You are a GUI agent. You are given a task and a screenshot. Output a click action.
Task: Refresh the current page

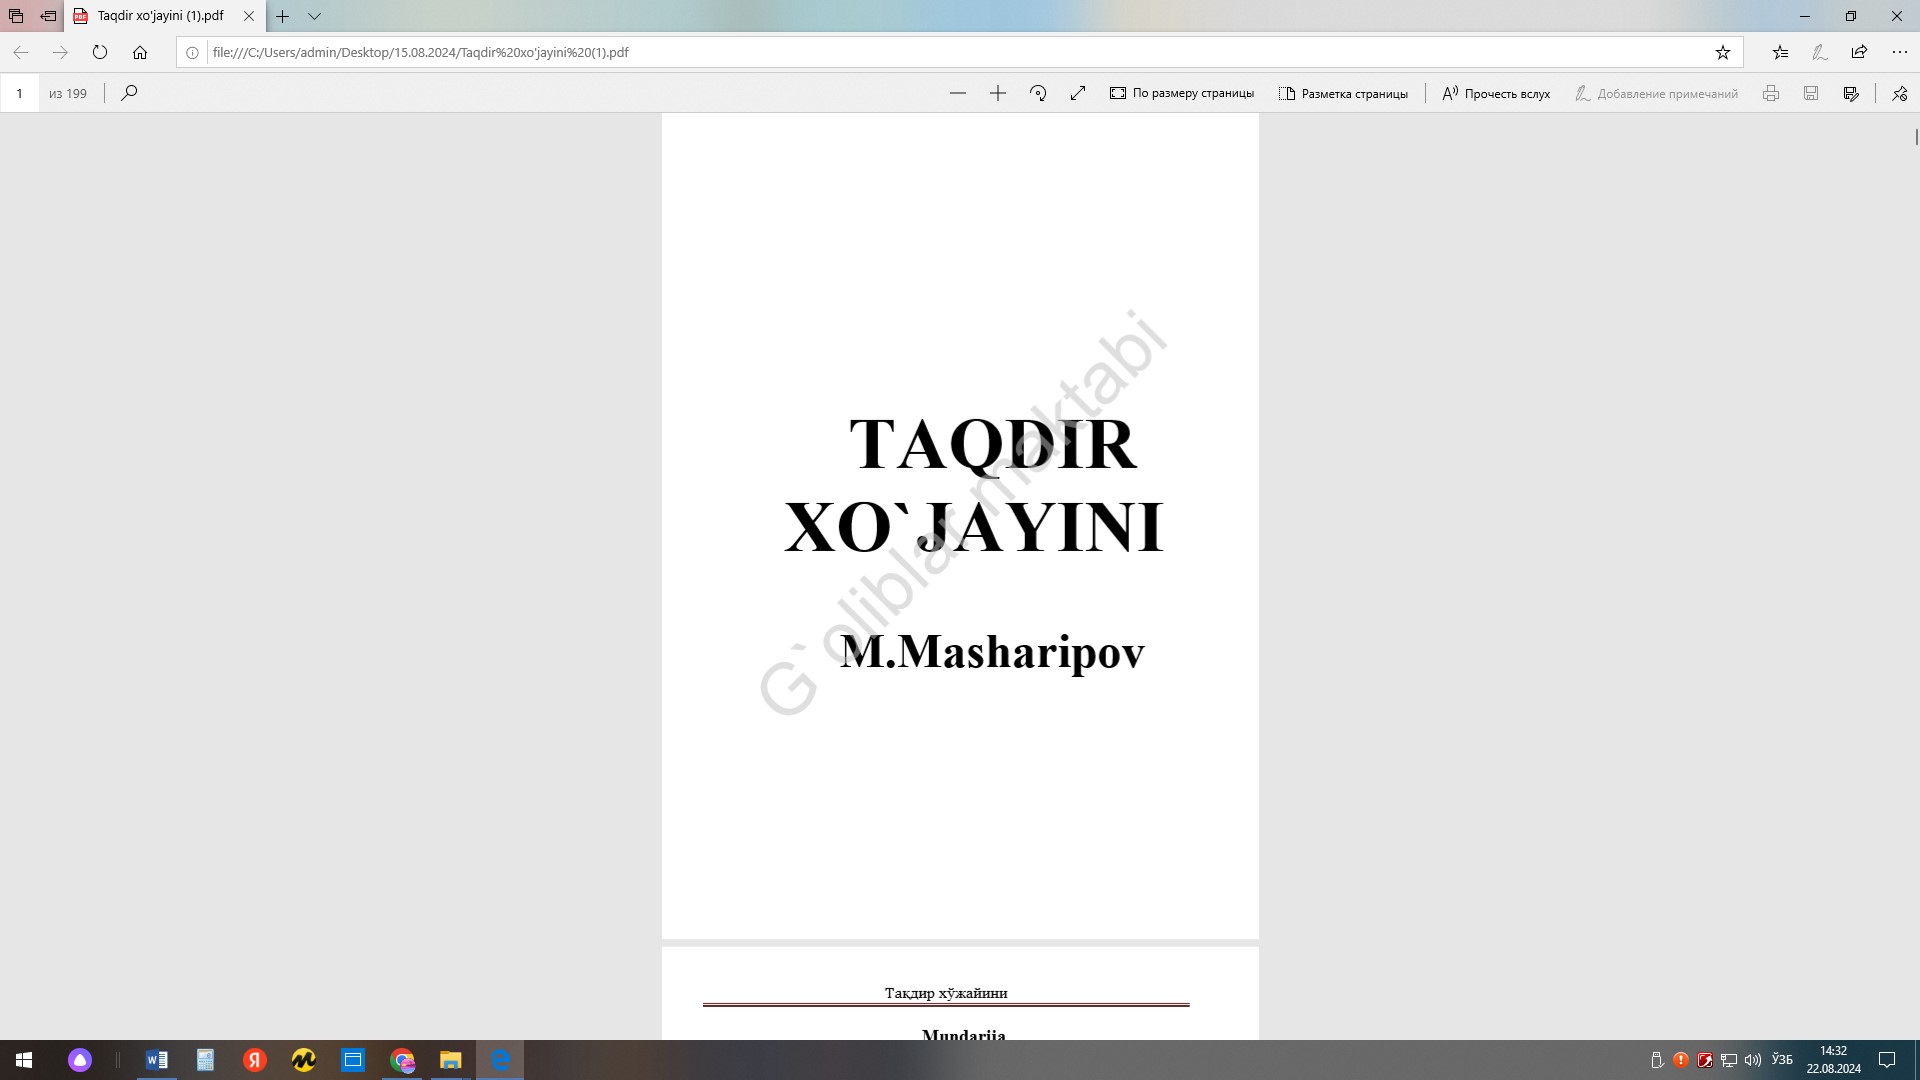click(x=100, y=52)
